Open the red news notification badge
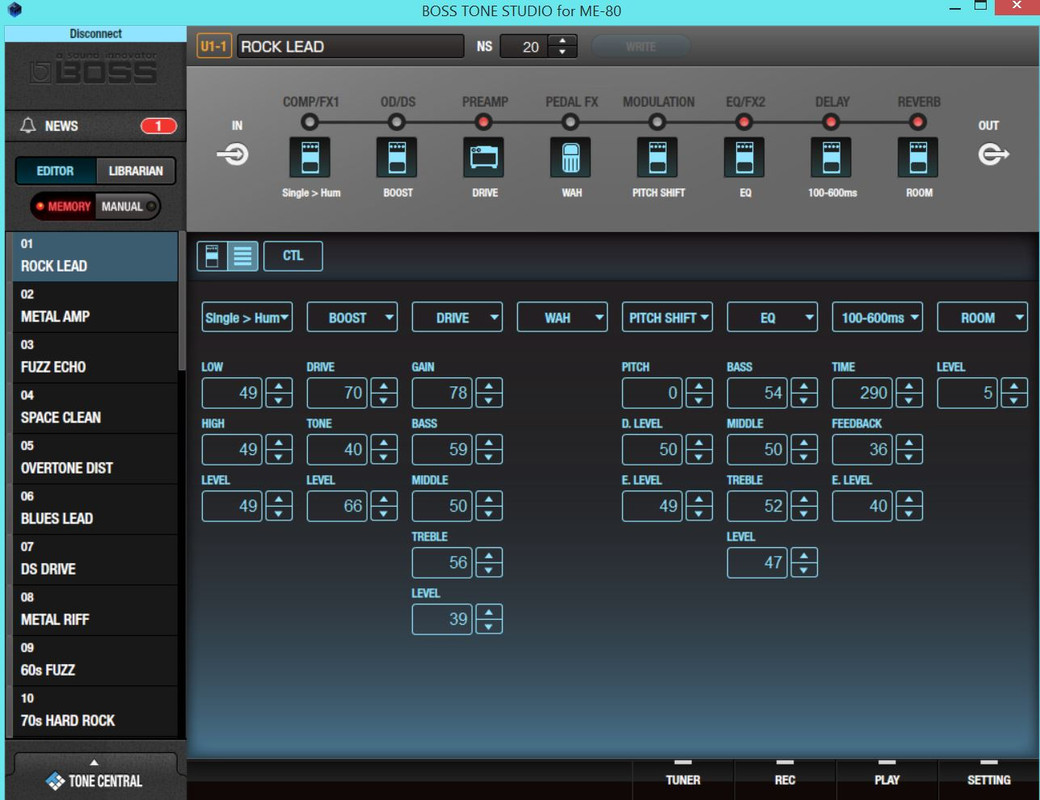Viewport: 1040px width, 800px height. pos(159,126)
